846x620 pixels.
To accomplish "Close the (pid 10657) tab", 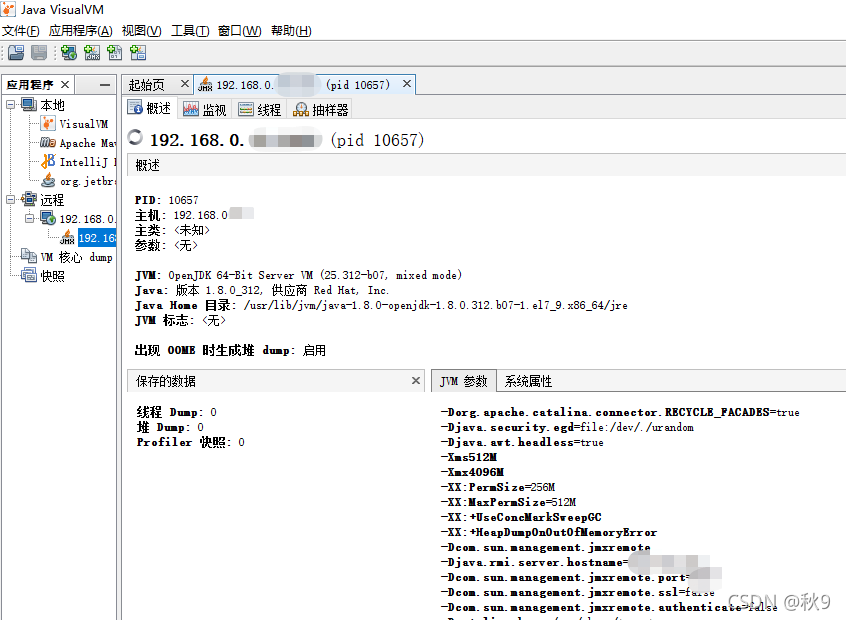I will (407, 84).
